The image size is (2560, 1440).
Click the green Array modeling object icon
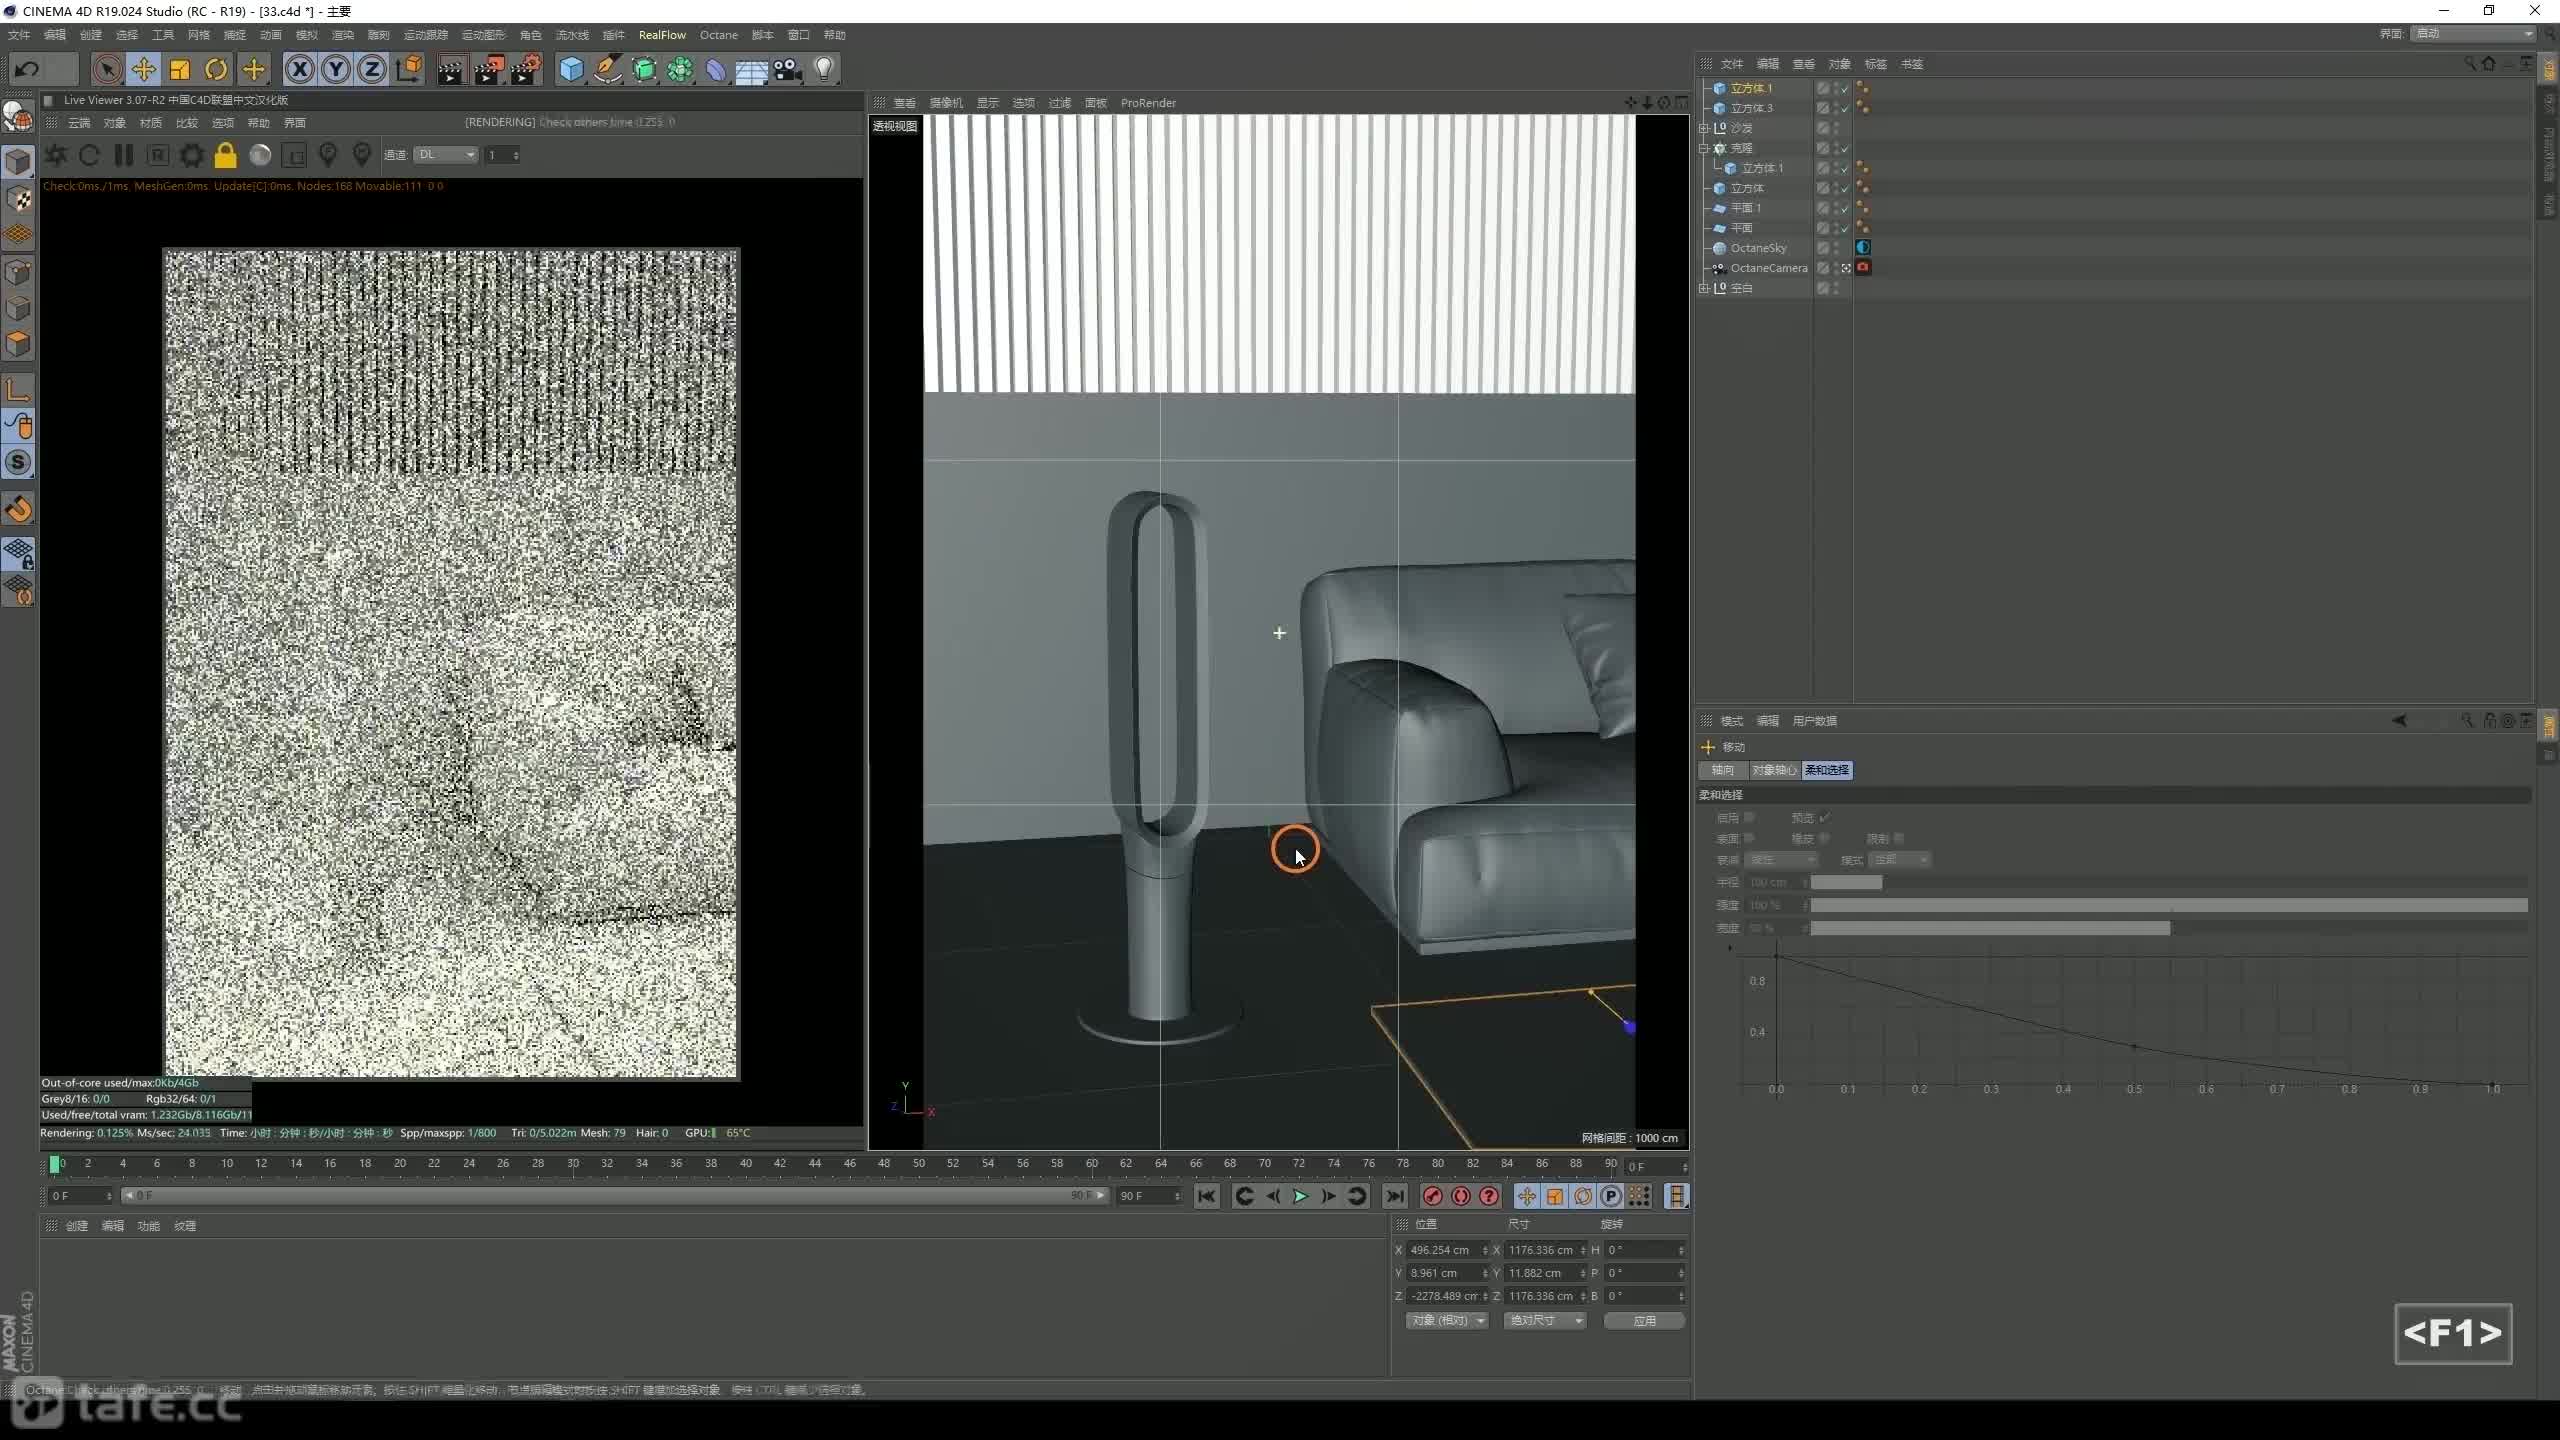680,69
